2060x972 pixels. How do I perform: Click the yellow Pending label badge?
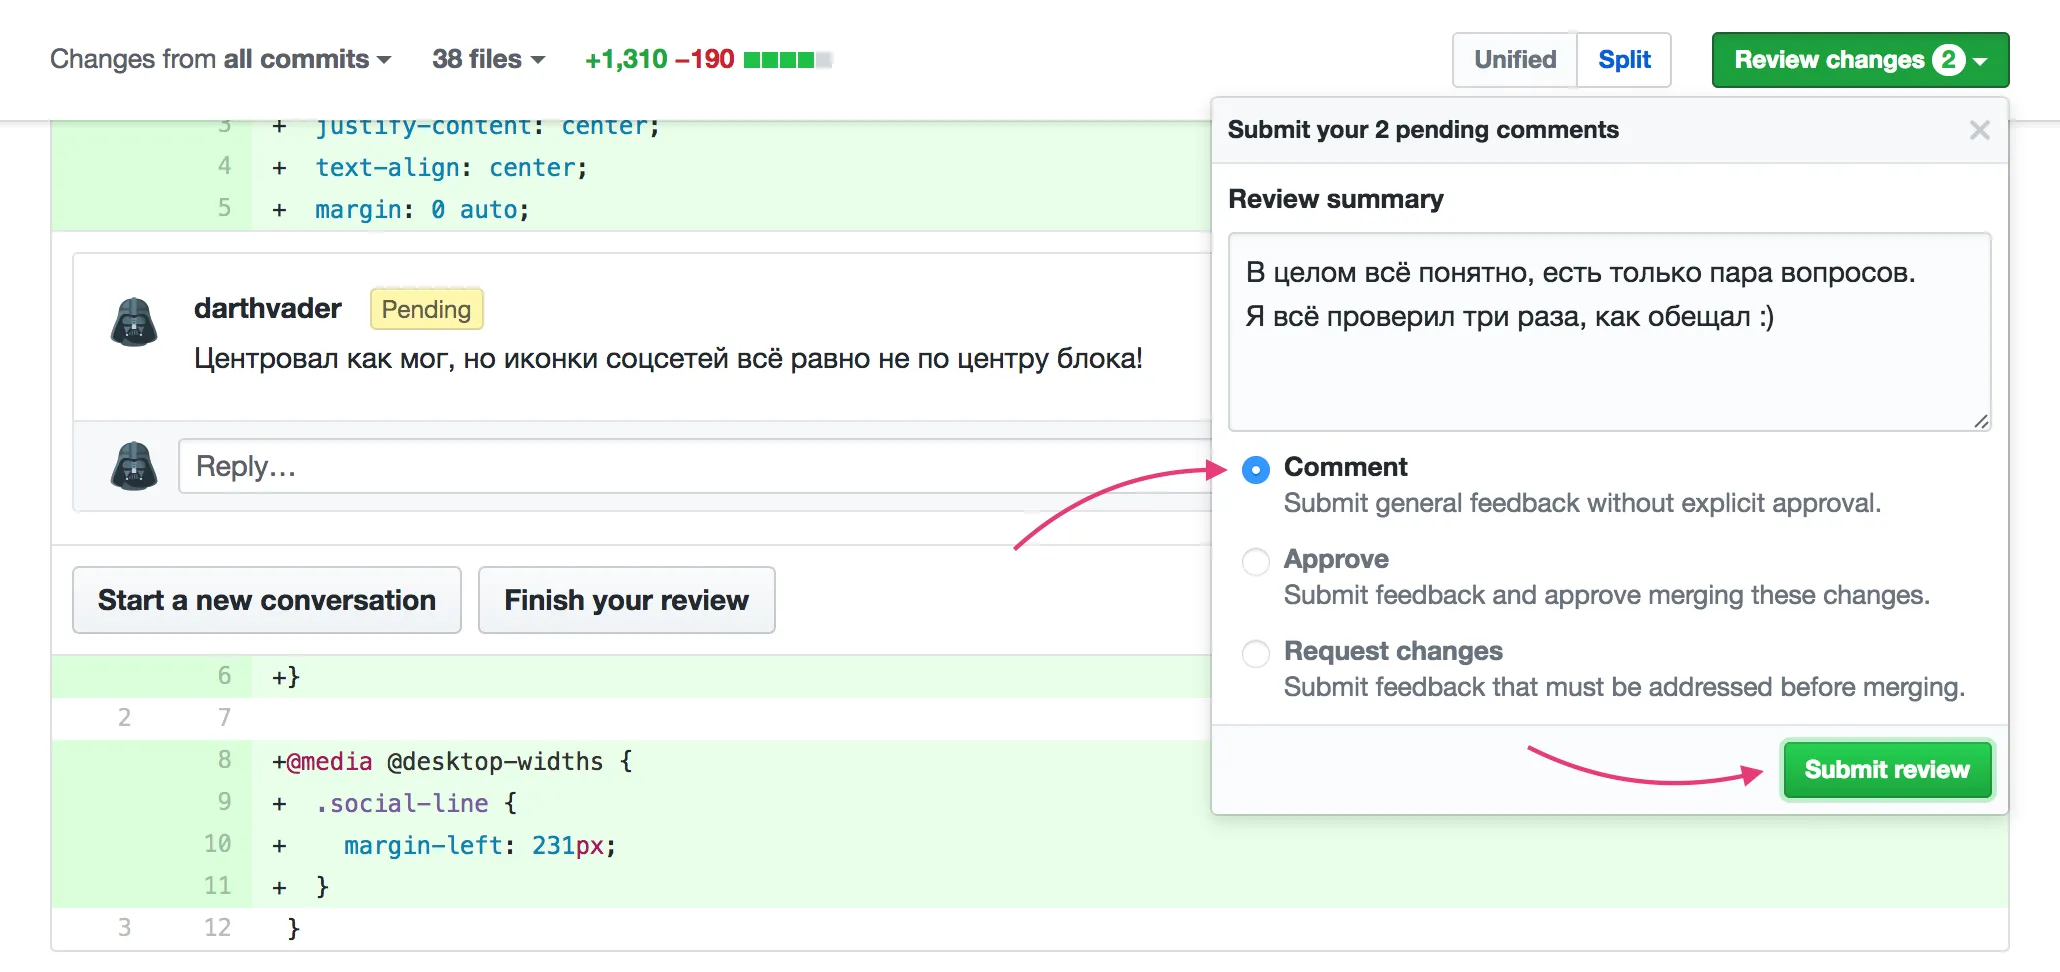pos(426,309)
